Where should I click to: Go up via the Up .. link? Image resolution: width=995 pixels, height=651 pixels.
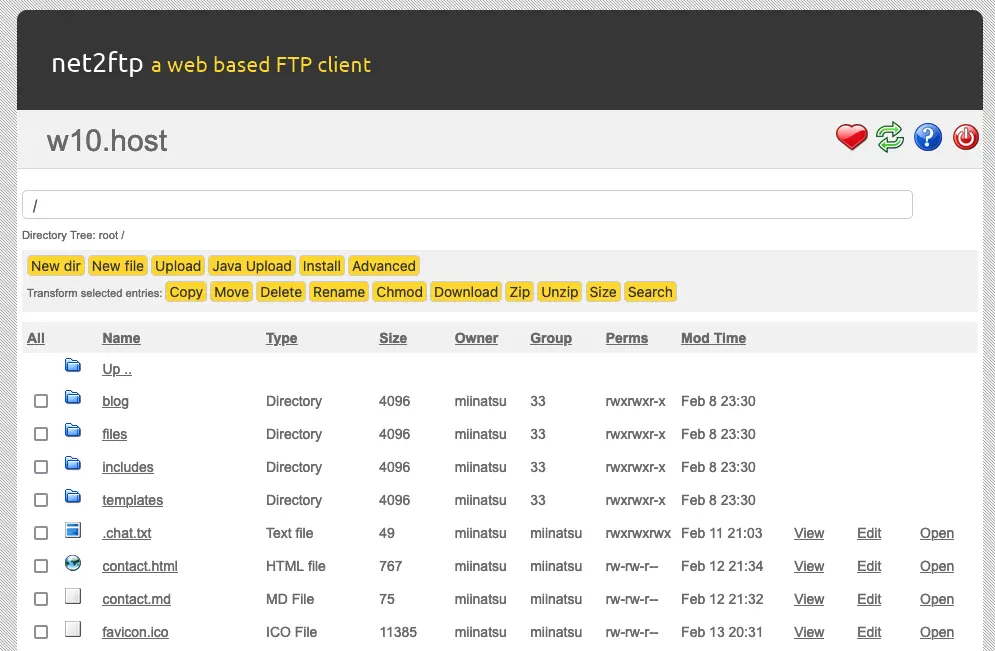[x=117, y=369]
